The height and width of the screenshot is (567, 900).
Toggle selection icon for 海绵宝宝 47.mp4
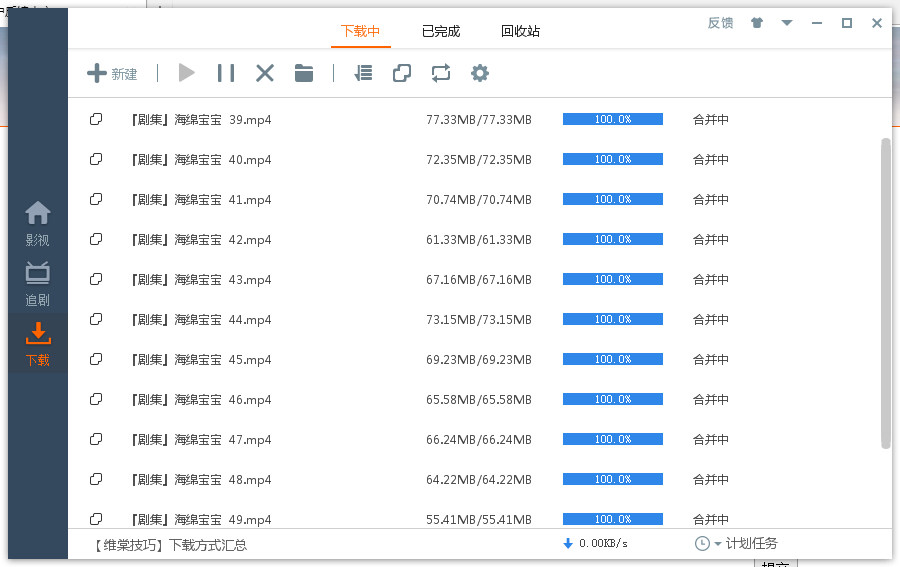[96, 439]
